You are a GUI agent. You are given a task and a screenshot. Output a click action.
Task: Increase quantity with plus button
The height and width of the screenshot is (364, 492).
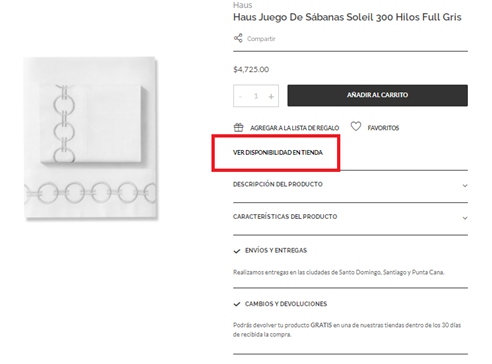[x=271, y=96]
